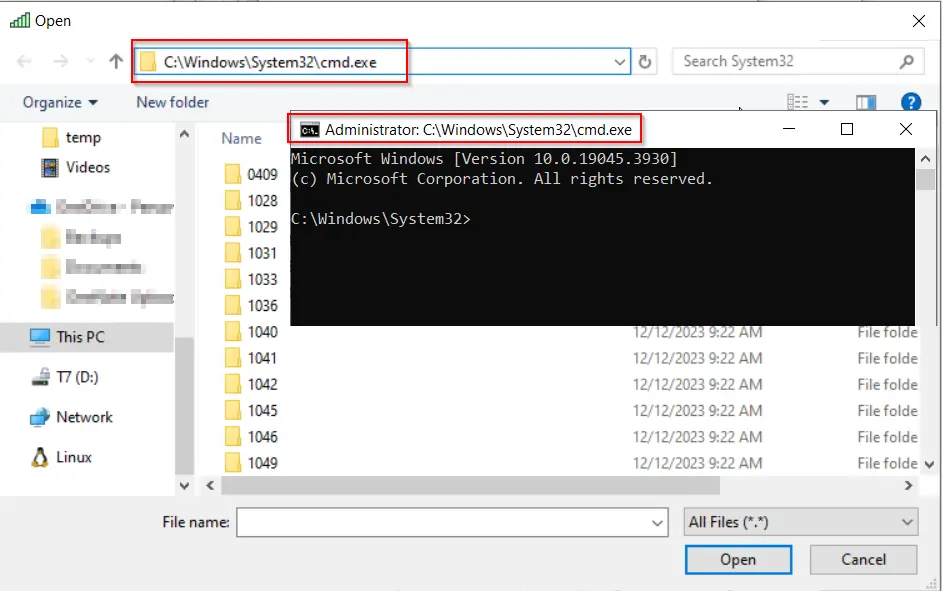
Task: Click the Cancel button
Action: pyautogui.click(x=863, y=560)
